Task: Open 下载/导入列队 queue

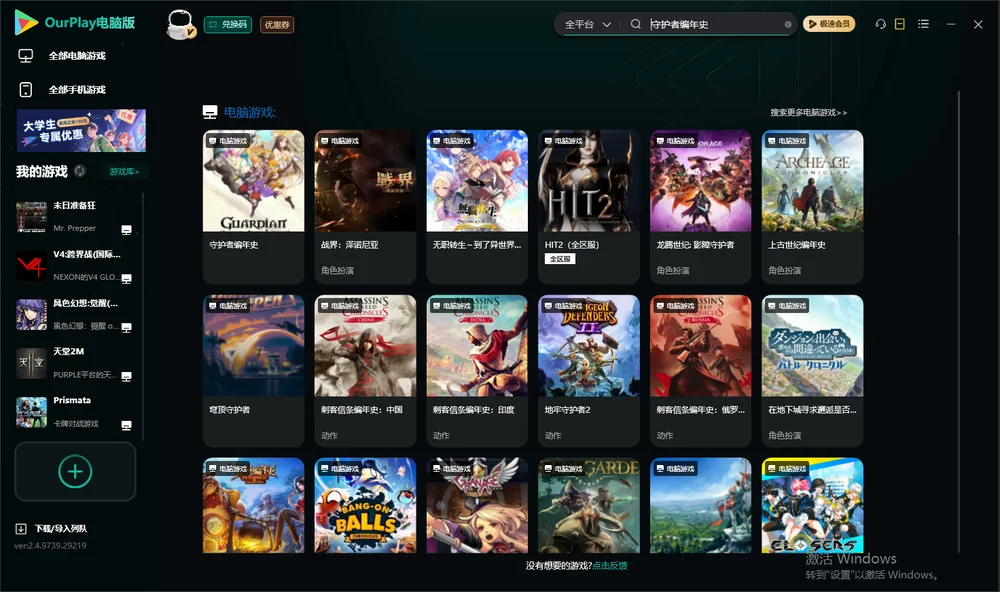Action: click(61, 528)
